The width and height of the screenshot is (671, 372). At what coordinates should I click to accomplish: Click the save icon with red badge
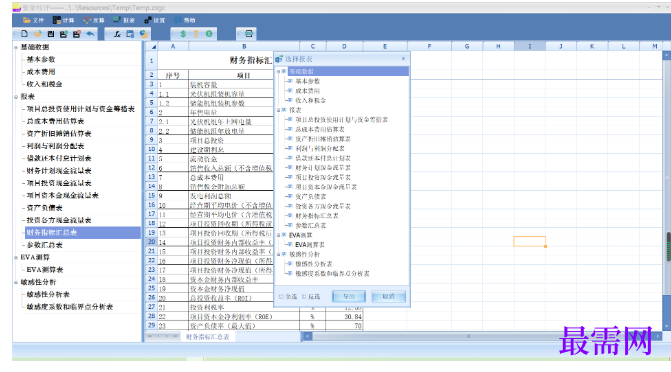[x=77, y=34]
